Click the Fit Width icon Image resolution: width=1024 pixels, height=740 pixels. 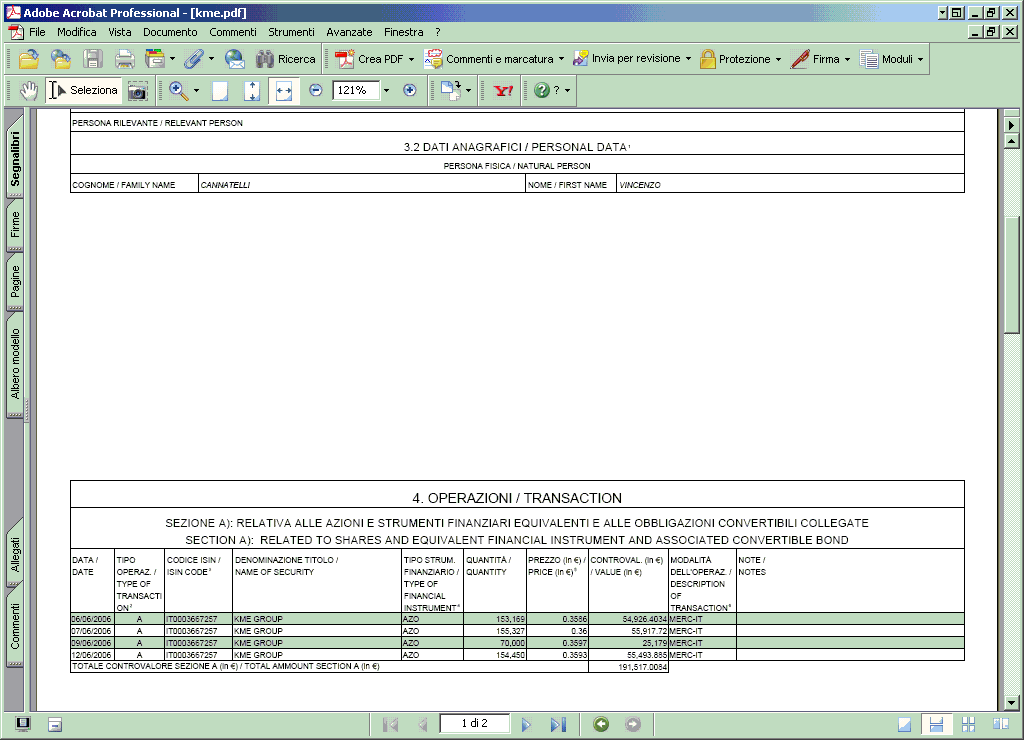[283, 90]
